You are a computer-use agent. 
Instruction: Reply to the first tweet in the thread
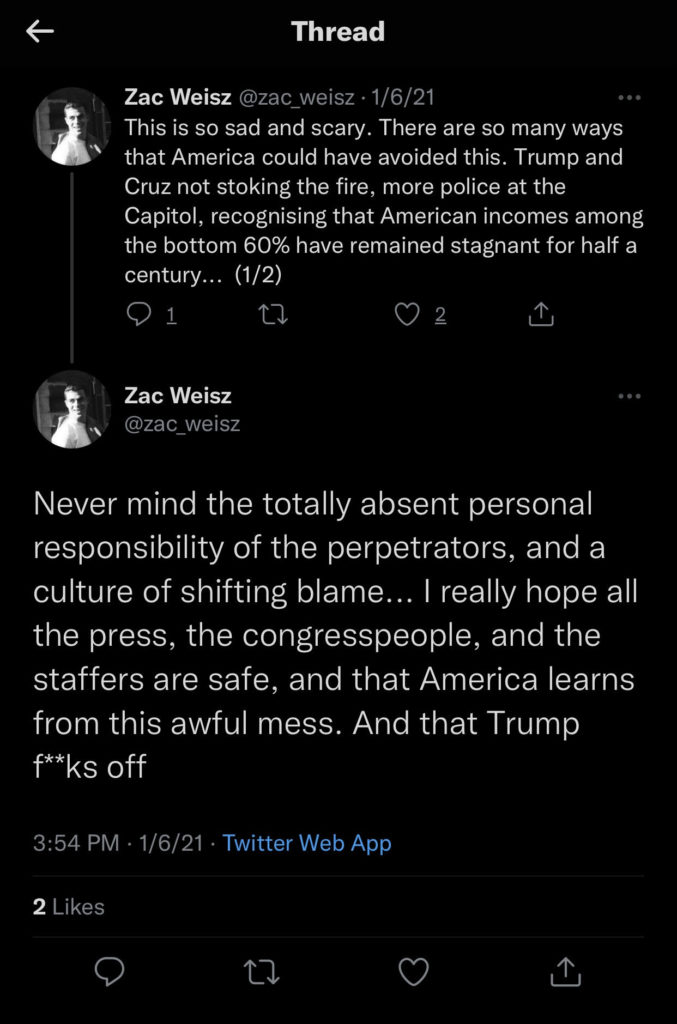coord(139,315)
